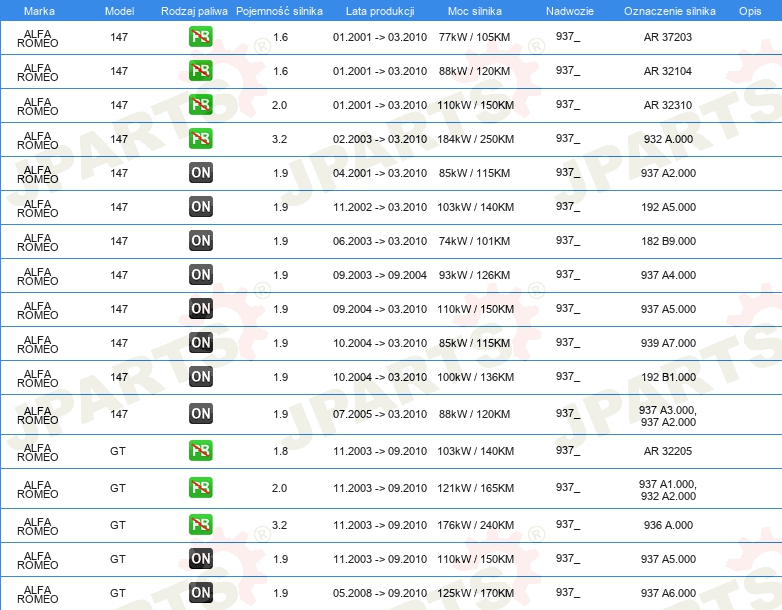Click engine code 182 B9.000

pos(668,241)
